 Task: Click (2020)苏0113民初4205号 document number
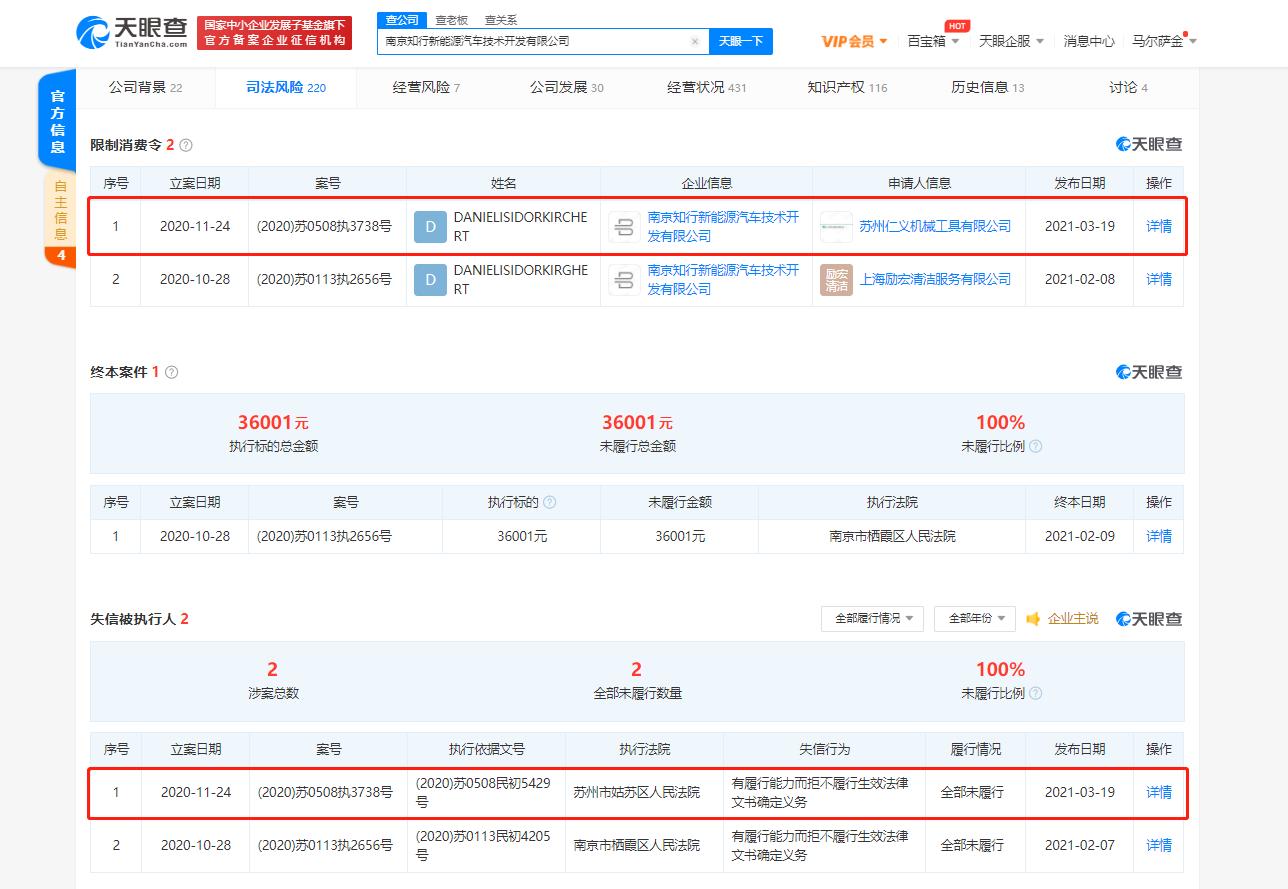[x=483, y=846]
